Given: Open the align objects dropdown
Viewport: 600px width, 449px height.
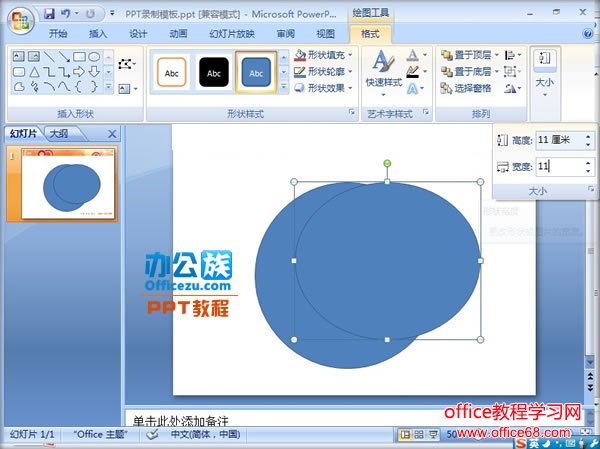Looking at the screenshot, I should pyautogui.click(x=513, y=55).
